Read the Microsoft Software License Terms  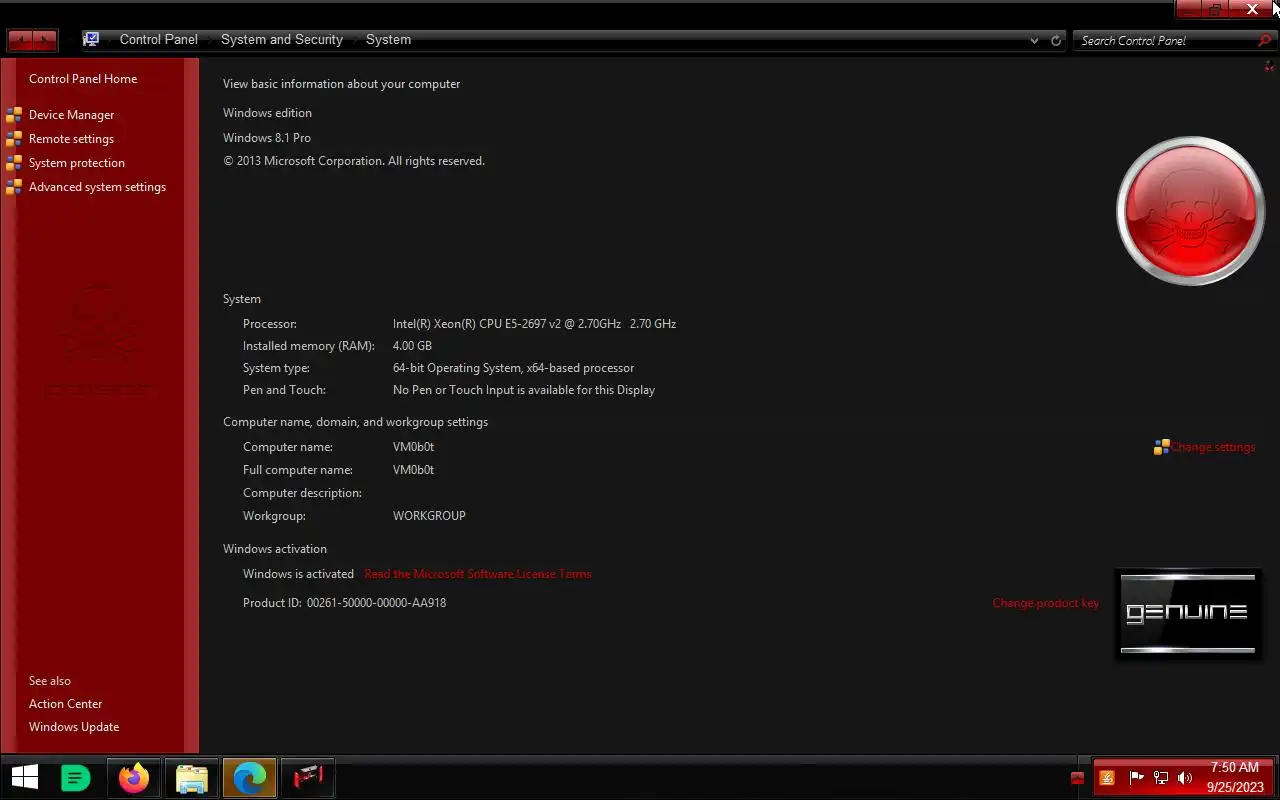click(478, 574)
